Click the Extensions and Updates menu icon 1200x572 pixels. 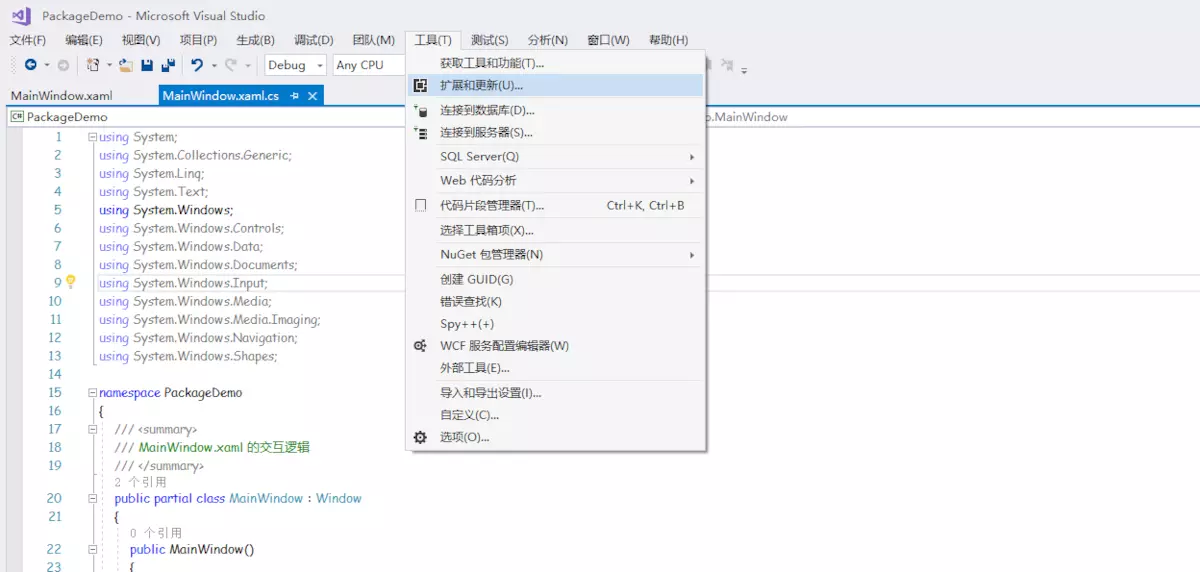tap(421, 86)
